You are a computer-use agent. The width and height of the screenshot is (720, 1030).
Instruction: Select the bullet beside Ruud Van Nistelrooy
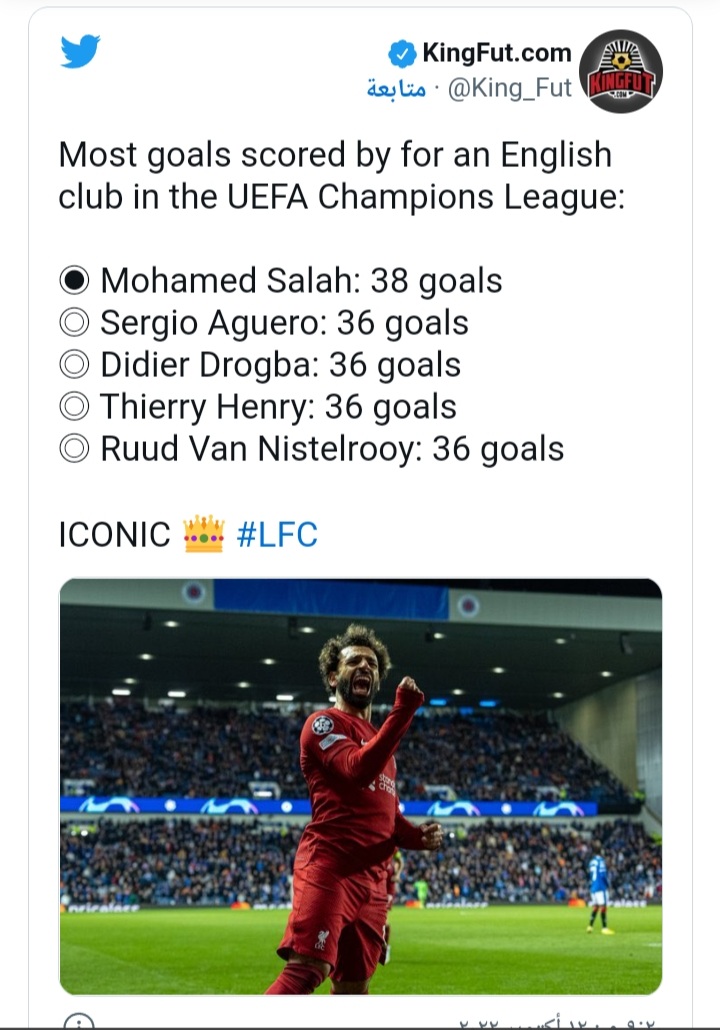click(75, 449)
